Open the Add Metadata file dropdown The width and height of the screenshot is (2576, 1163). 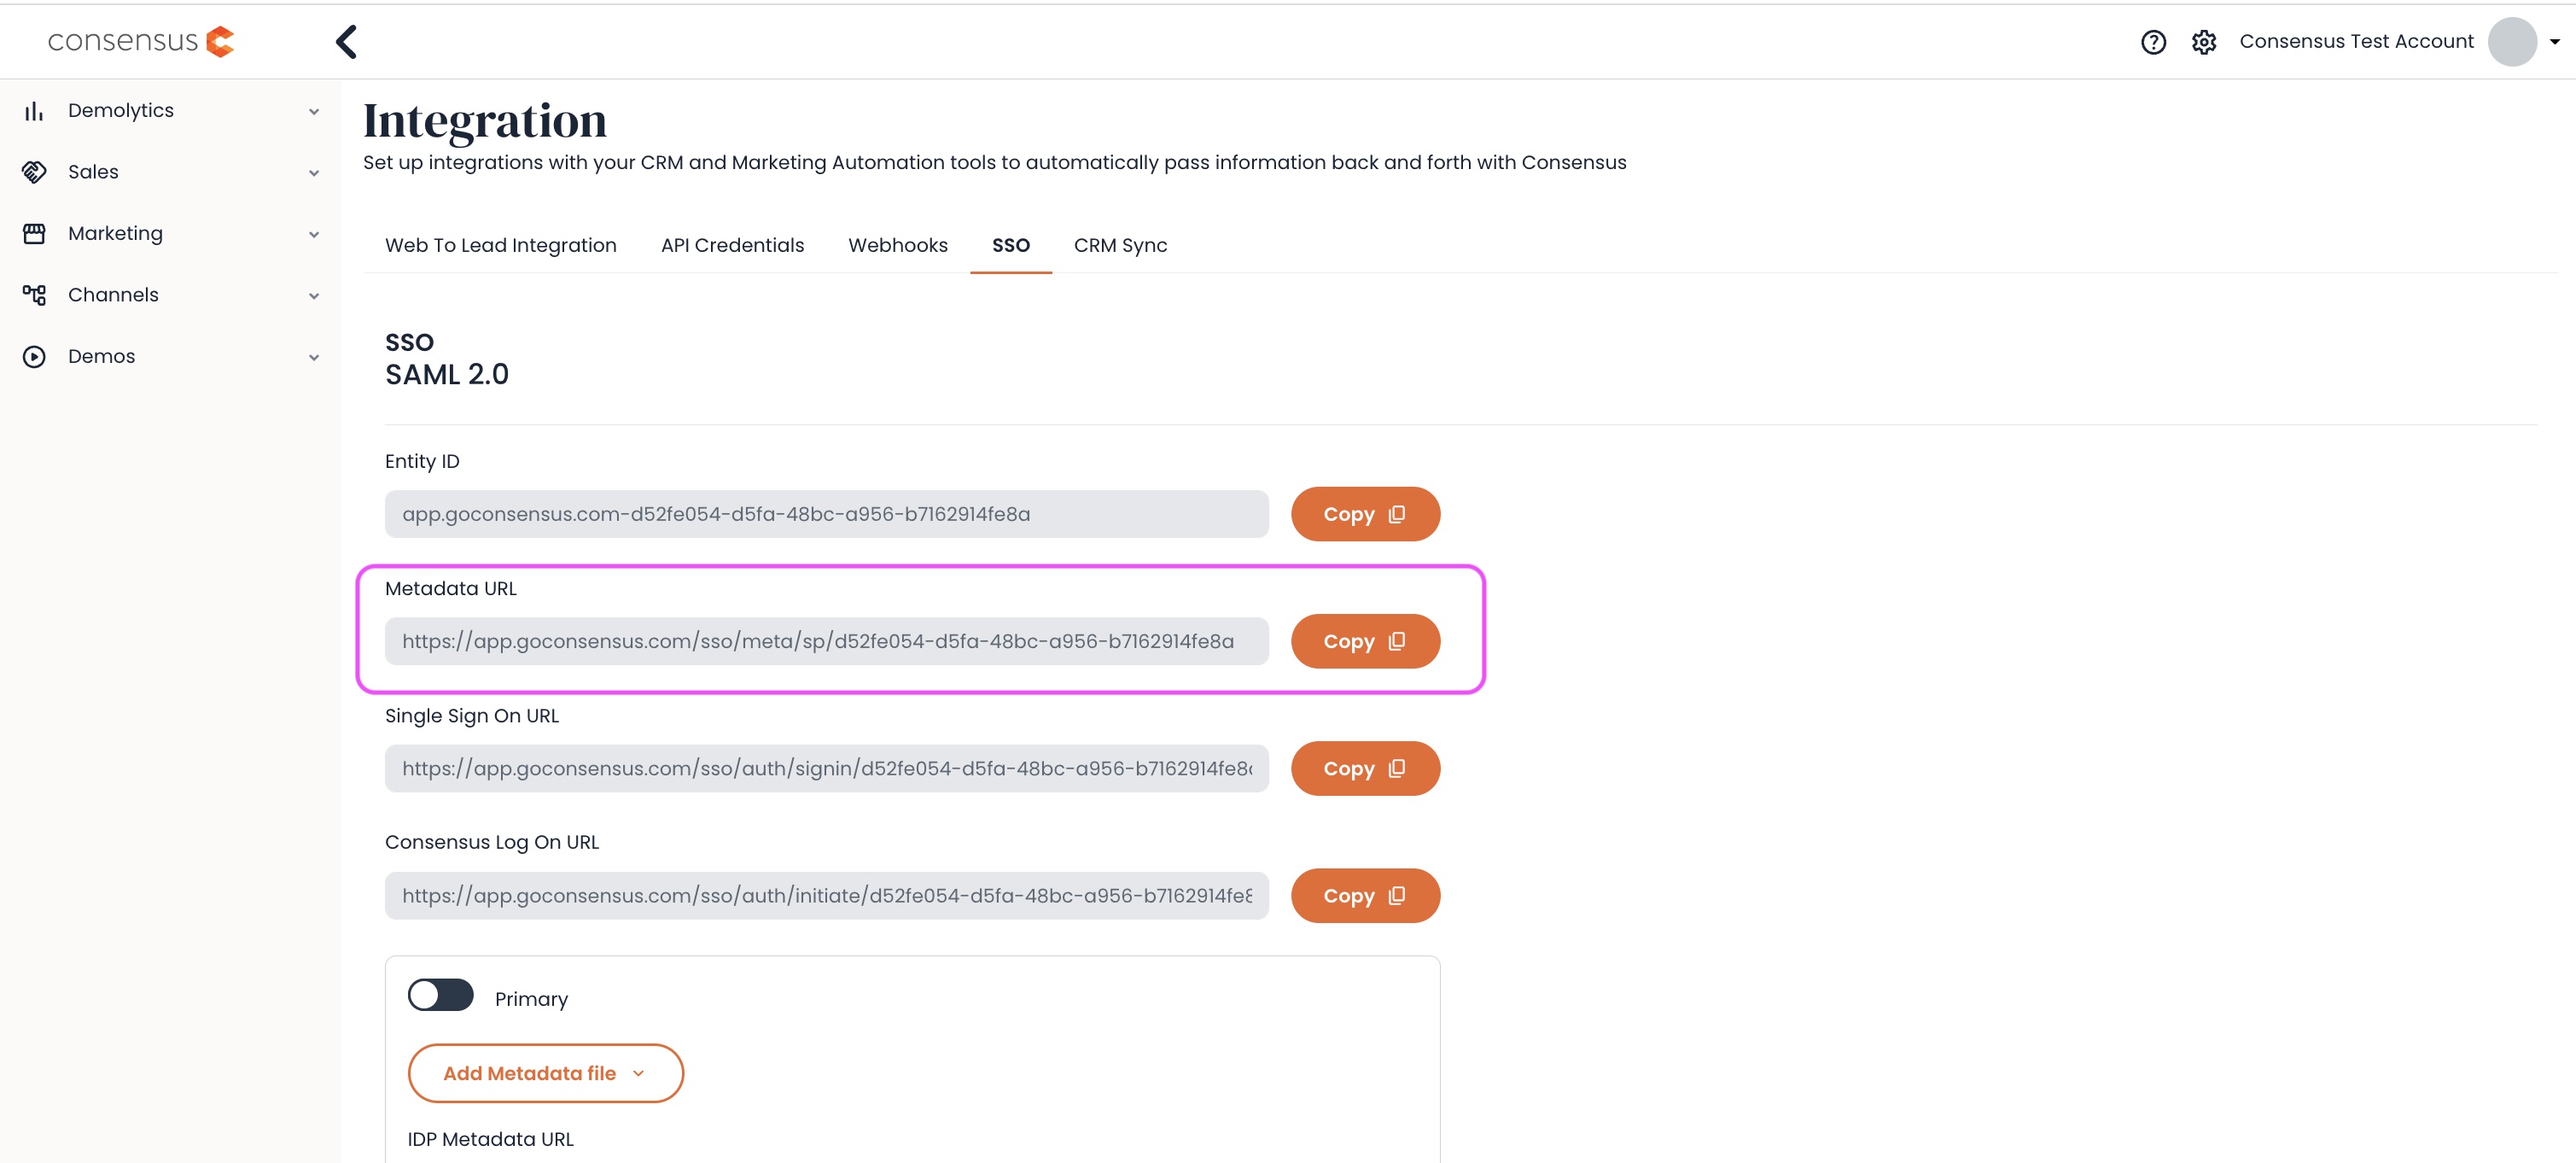545,1073
